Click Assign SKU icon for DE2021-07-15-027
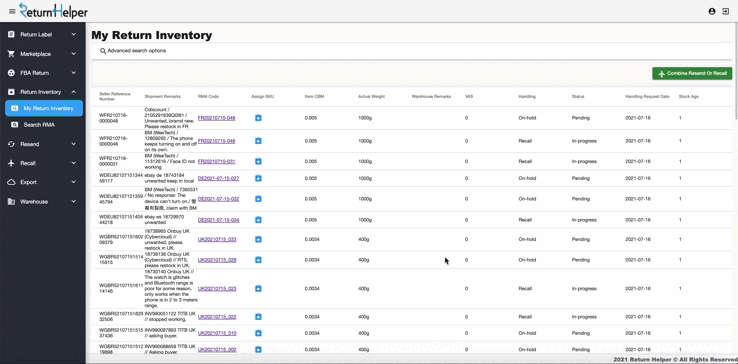This screenshot has height=364, width=738. (258, 178)
